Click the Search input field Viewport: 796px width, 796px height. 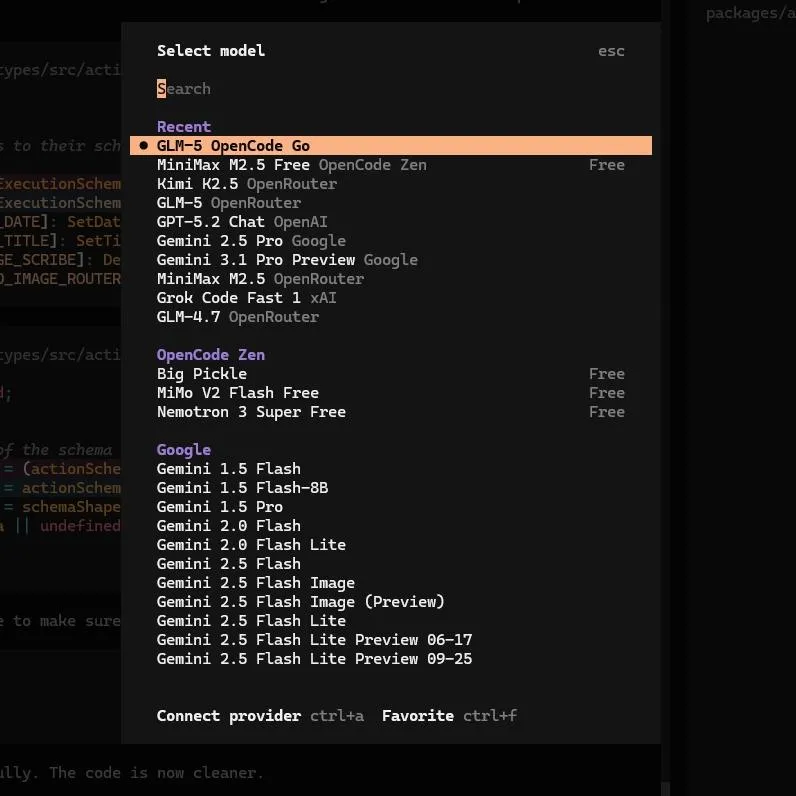pyautogui.click(x=391, y=89)
